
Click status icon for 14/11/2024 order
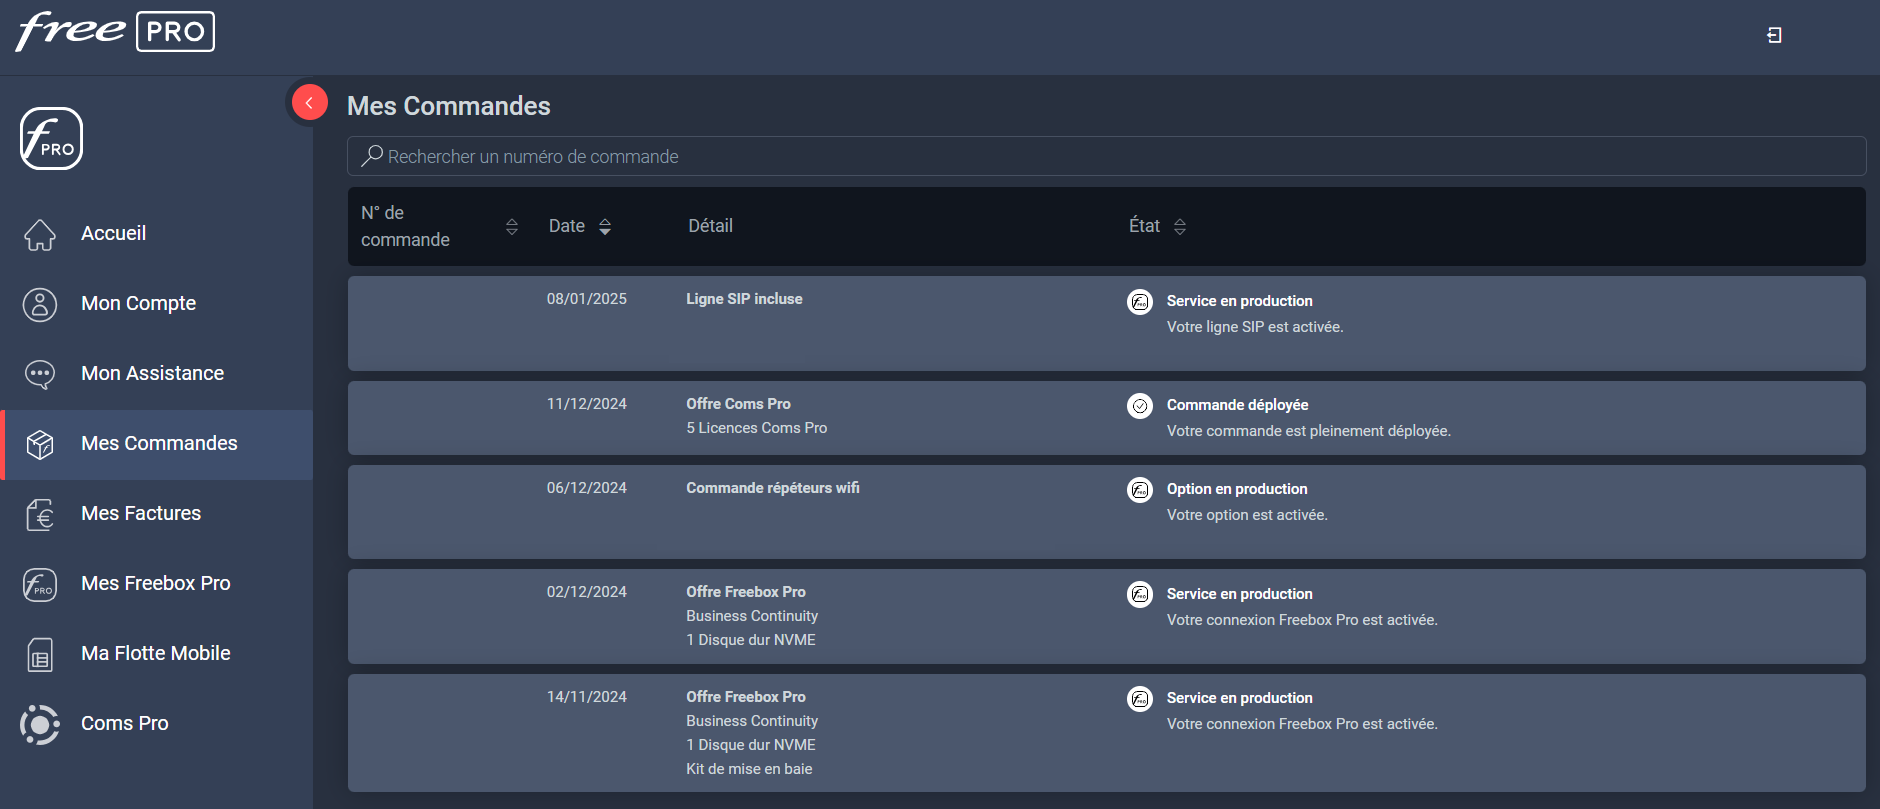[x=1140, y=699]
